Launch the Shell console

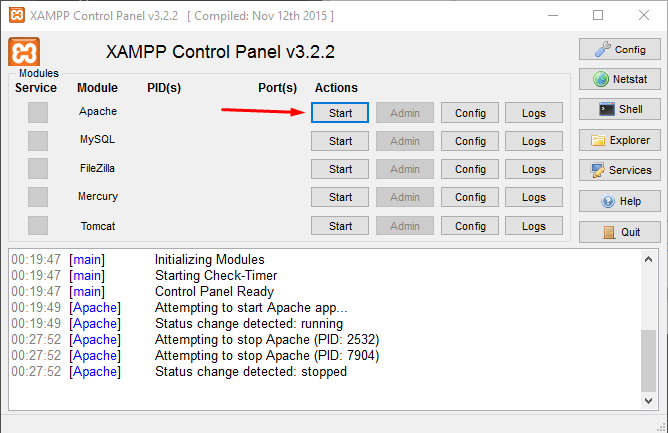coord(619,109)
